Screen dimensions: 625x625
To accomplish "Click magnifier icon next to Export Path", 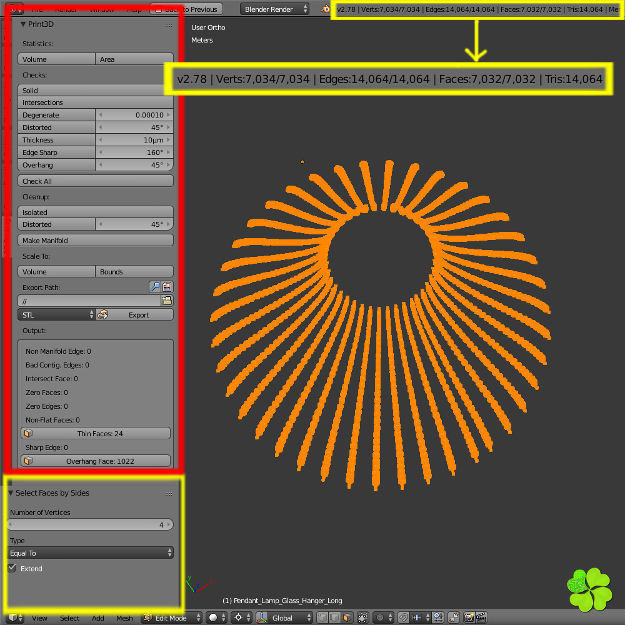I will [x=155, y=287].
